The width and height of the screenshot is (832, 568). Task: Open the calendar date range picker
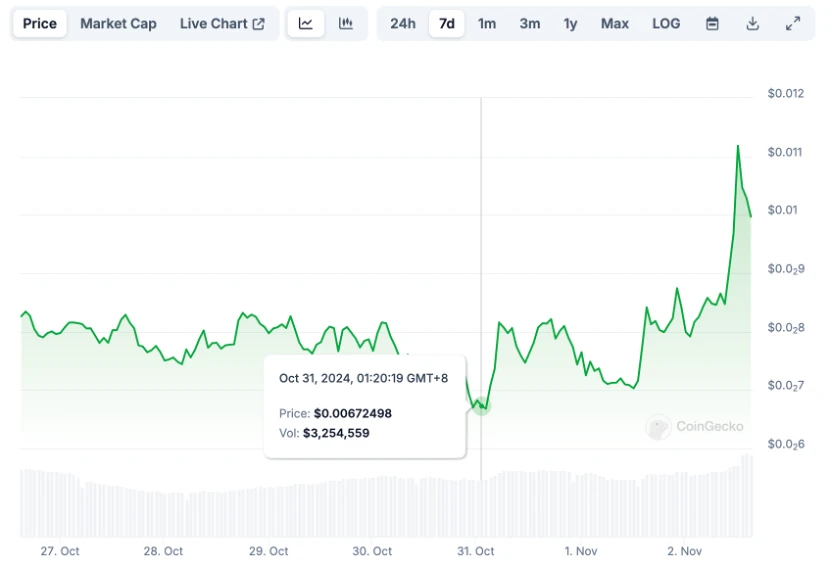(x=712, y=24)
